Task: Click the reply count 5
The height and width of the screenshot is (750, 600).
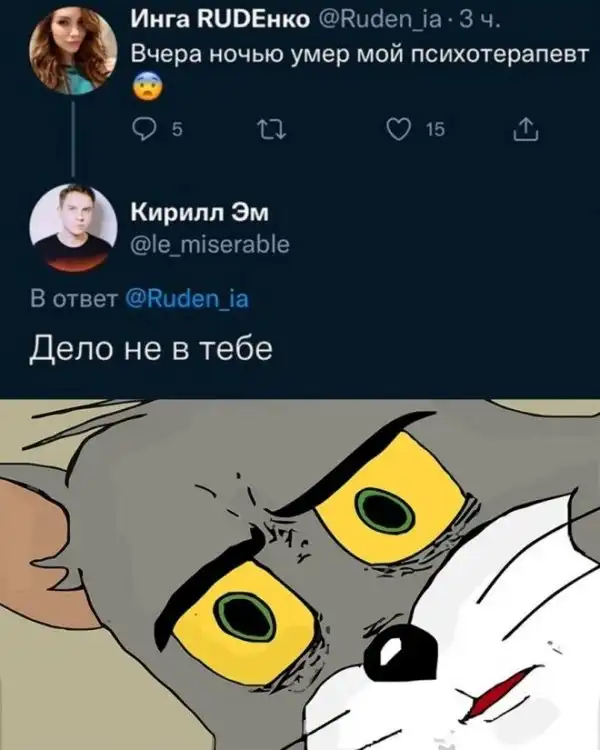Action: coord(177,130)
